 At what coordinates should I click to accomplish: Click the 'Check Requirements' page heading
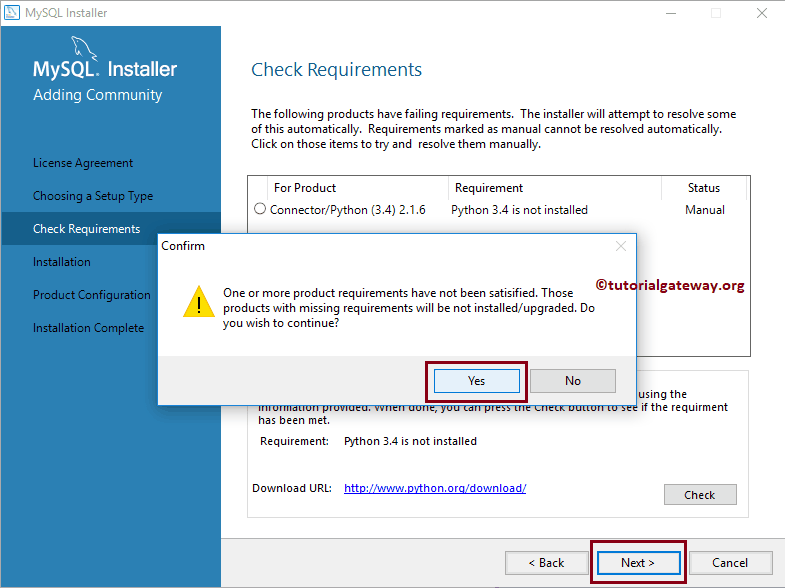point(336,70)
